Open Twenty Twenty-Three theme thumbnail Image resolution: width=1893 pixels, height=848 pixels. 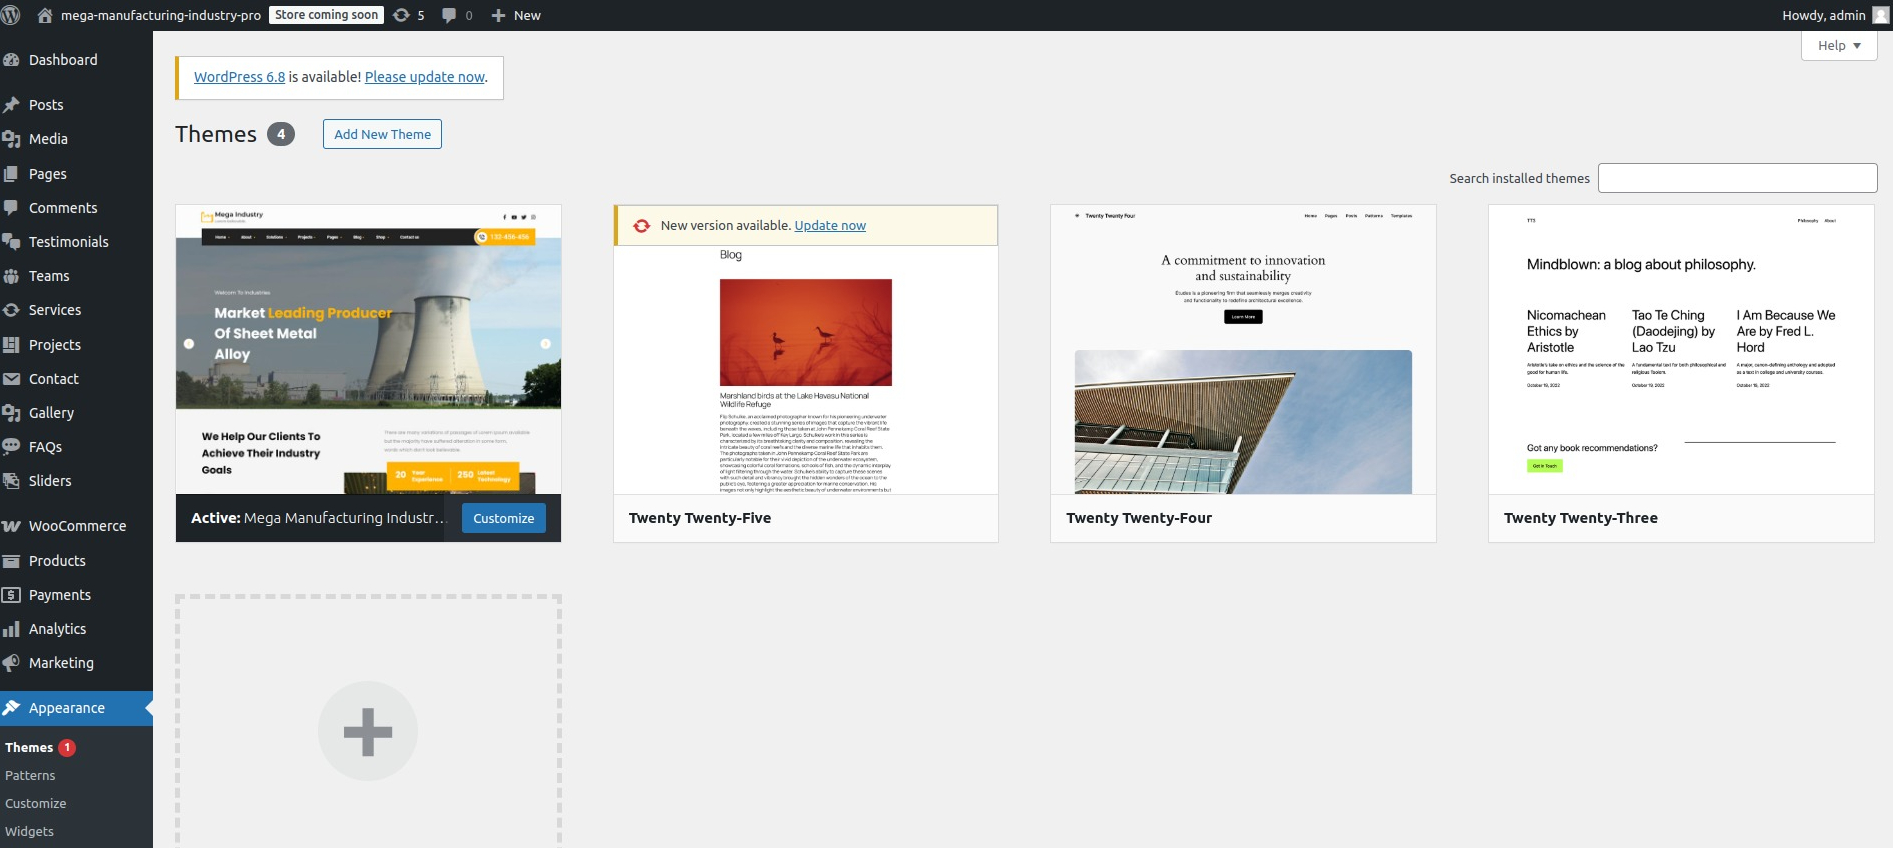point(1681,349)
